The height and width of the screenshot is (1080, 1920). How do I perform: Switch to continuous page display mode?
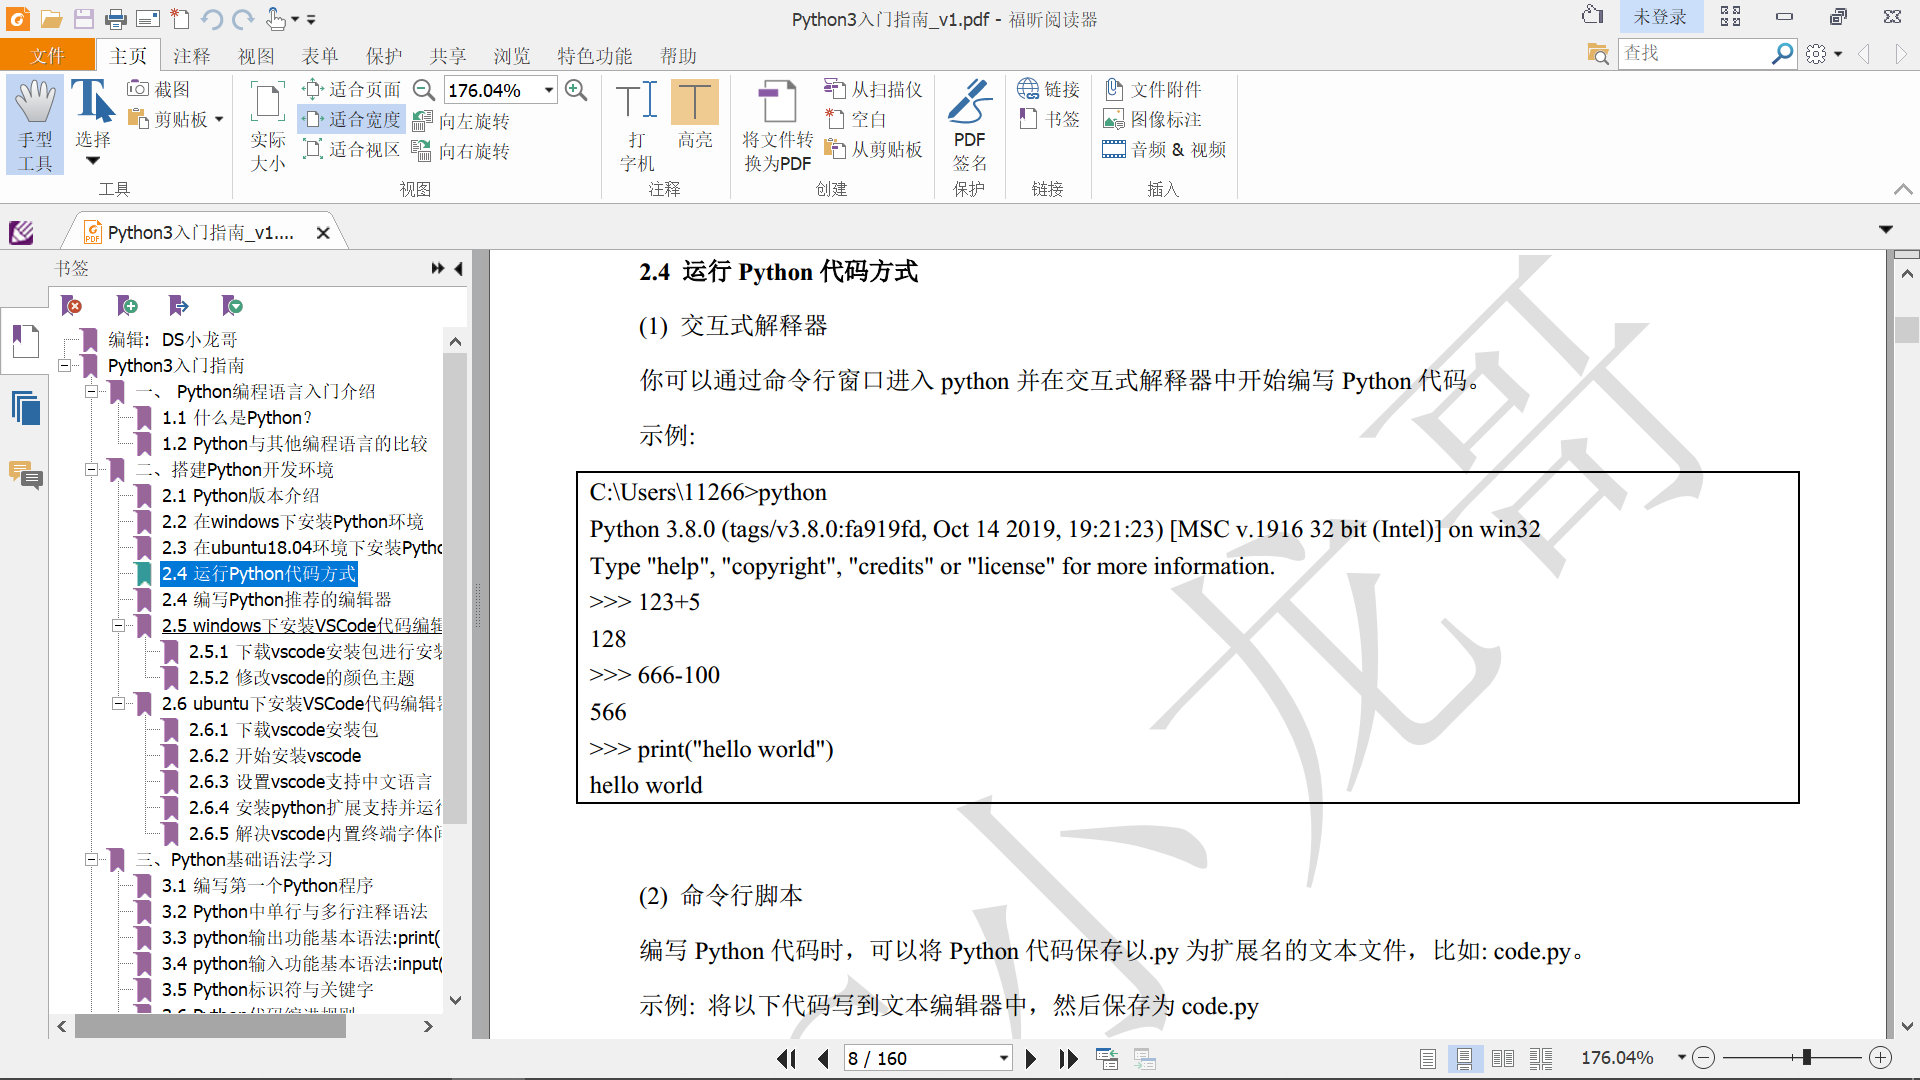(1464, 1058)
